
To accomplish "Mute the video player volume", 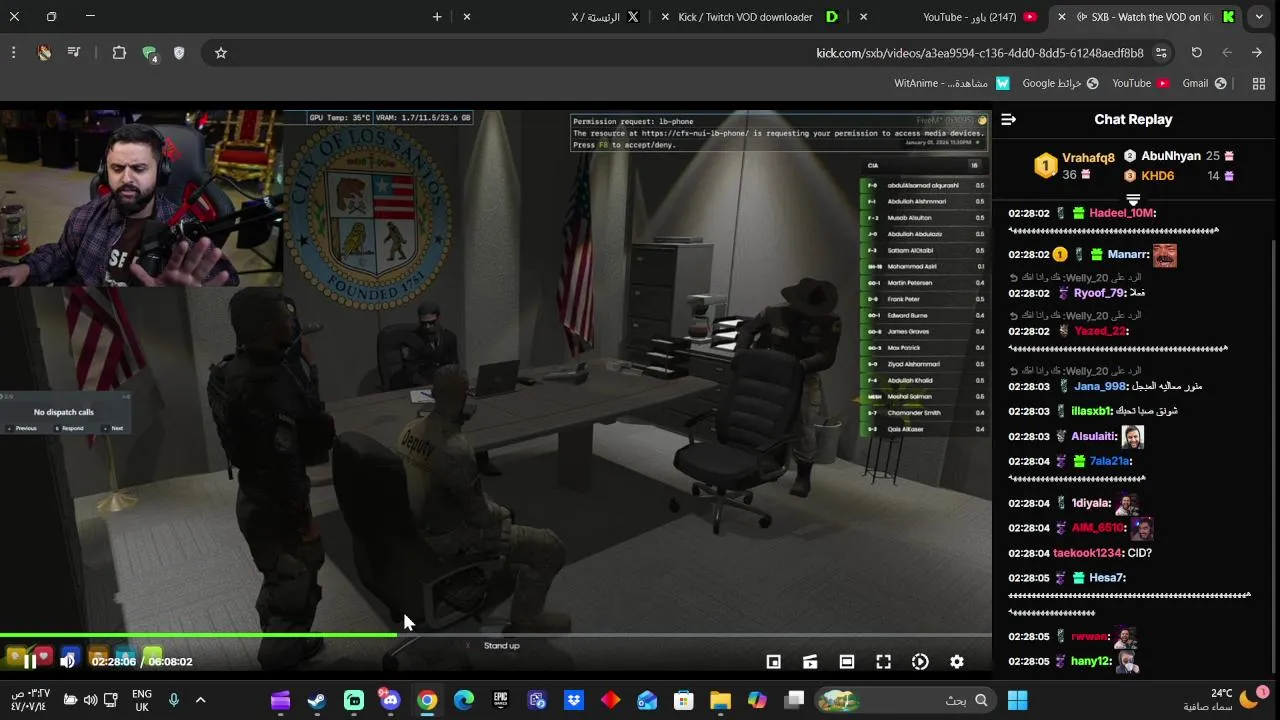I will pos(67,661).
